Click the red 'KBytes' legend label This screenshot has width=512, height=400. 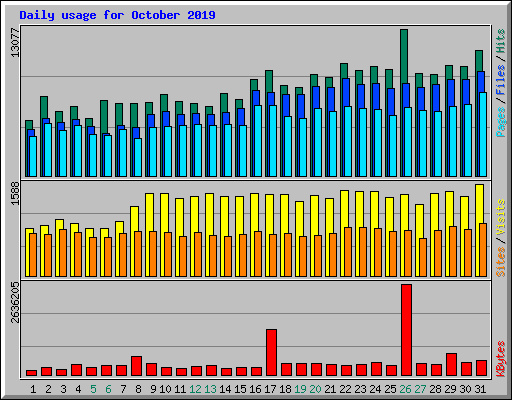(501, 359)
